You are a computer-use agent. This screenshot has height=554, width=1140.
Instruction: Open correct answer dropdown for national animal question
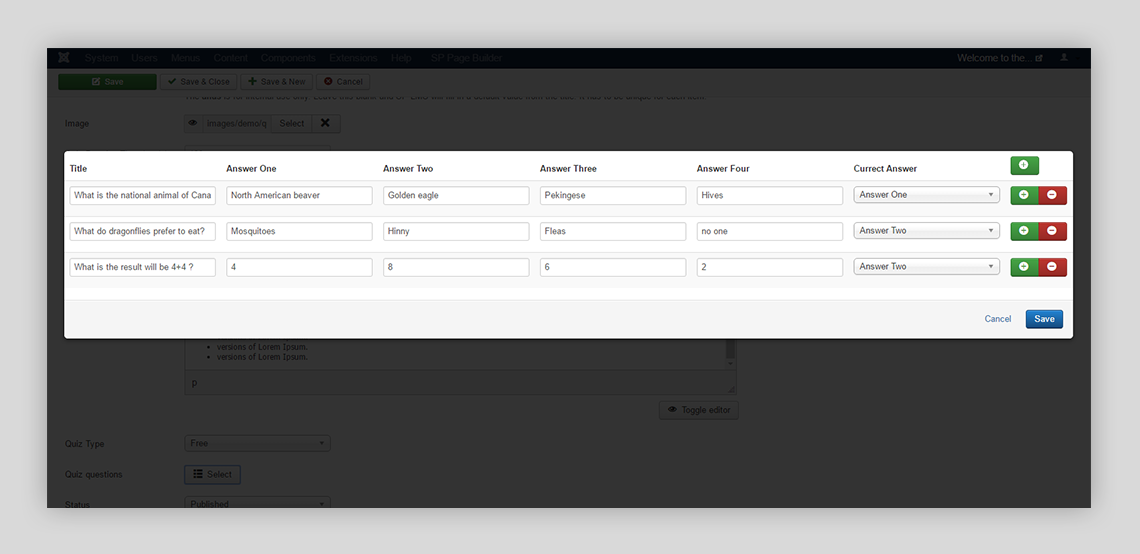[x=926, y=195]
